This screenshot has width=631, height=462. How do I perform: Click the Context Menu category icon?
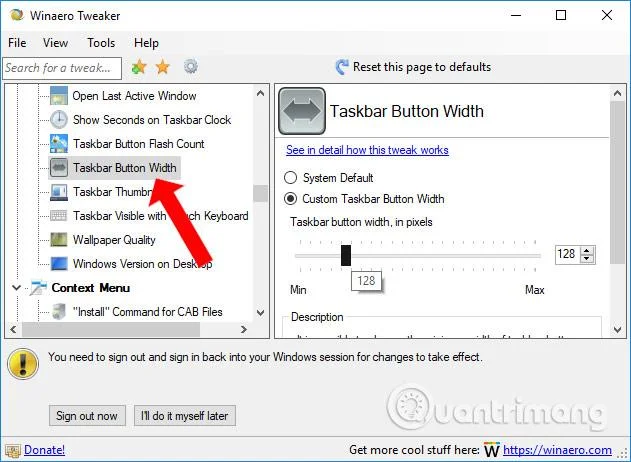[38, 288]
